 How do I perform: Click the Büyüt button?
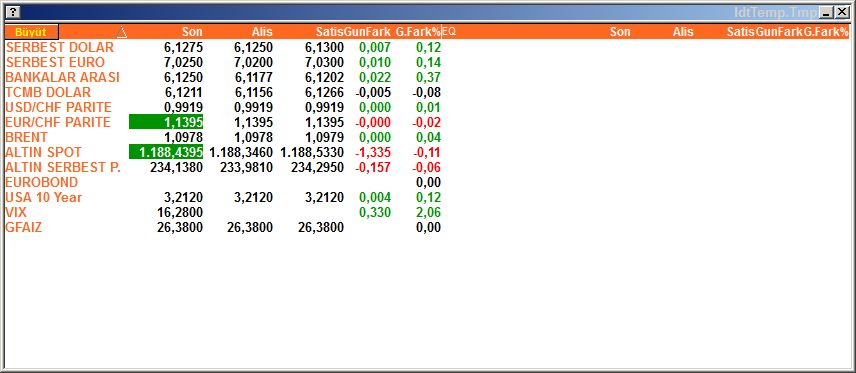click(x=31, y=32)
